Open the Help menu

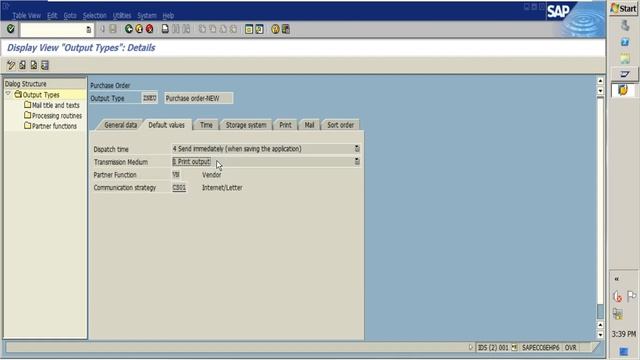[168, 16]
